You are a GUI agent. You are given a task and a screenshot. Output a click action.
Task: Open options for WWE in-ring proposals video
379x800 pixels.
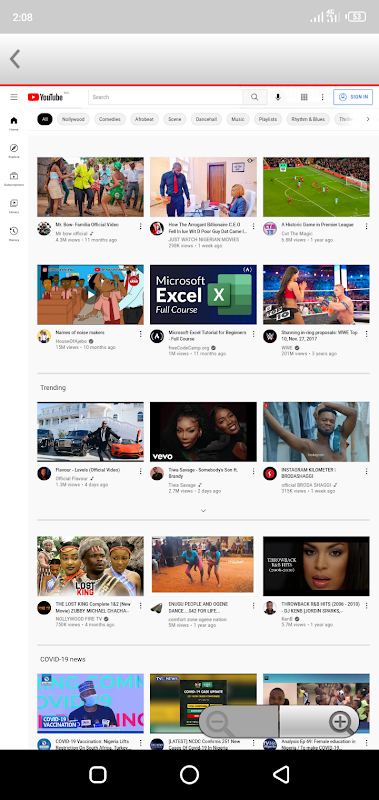coord(366,334)
